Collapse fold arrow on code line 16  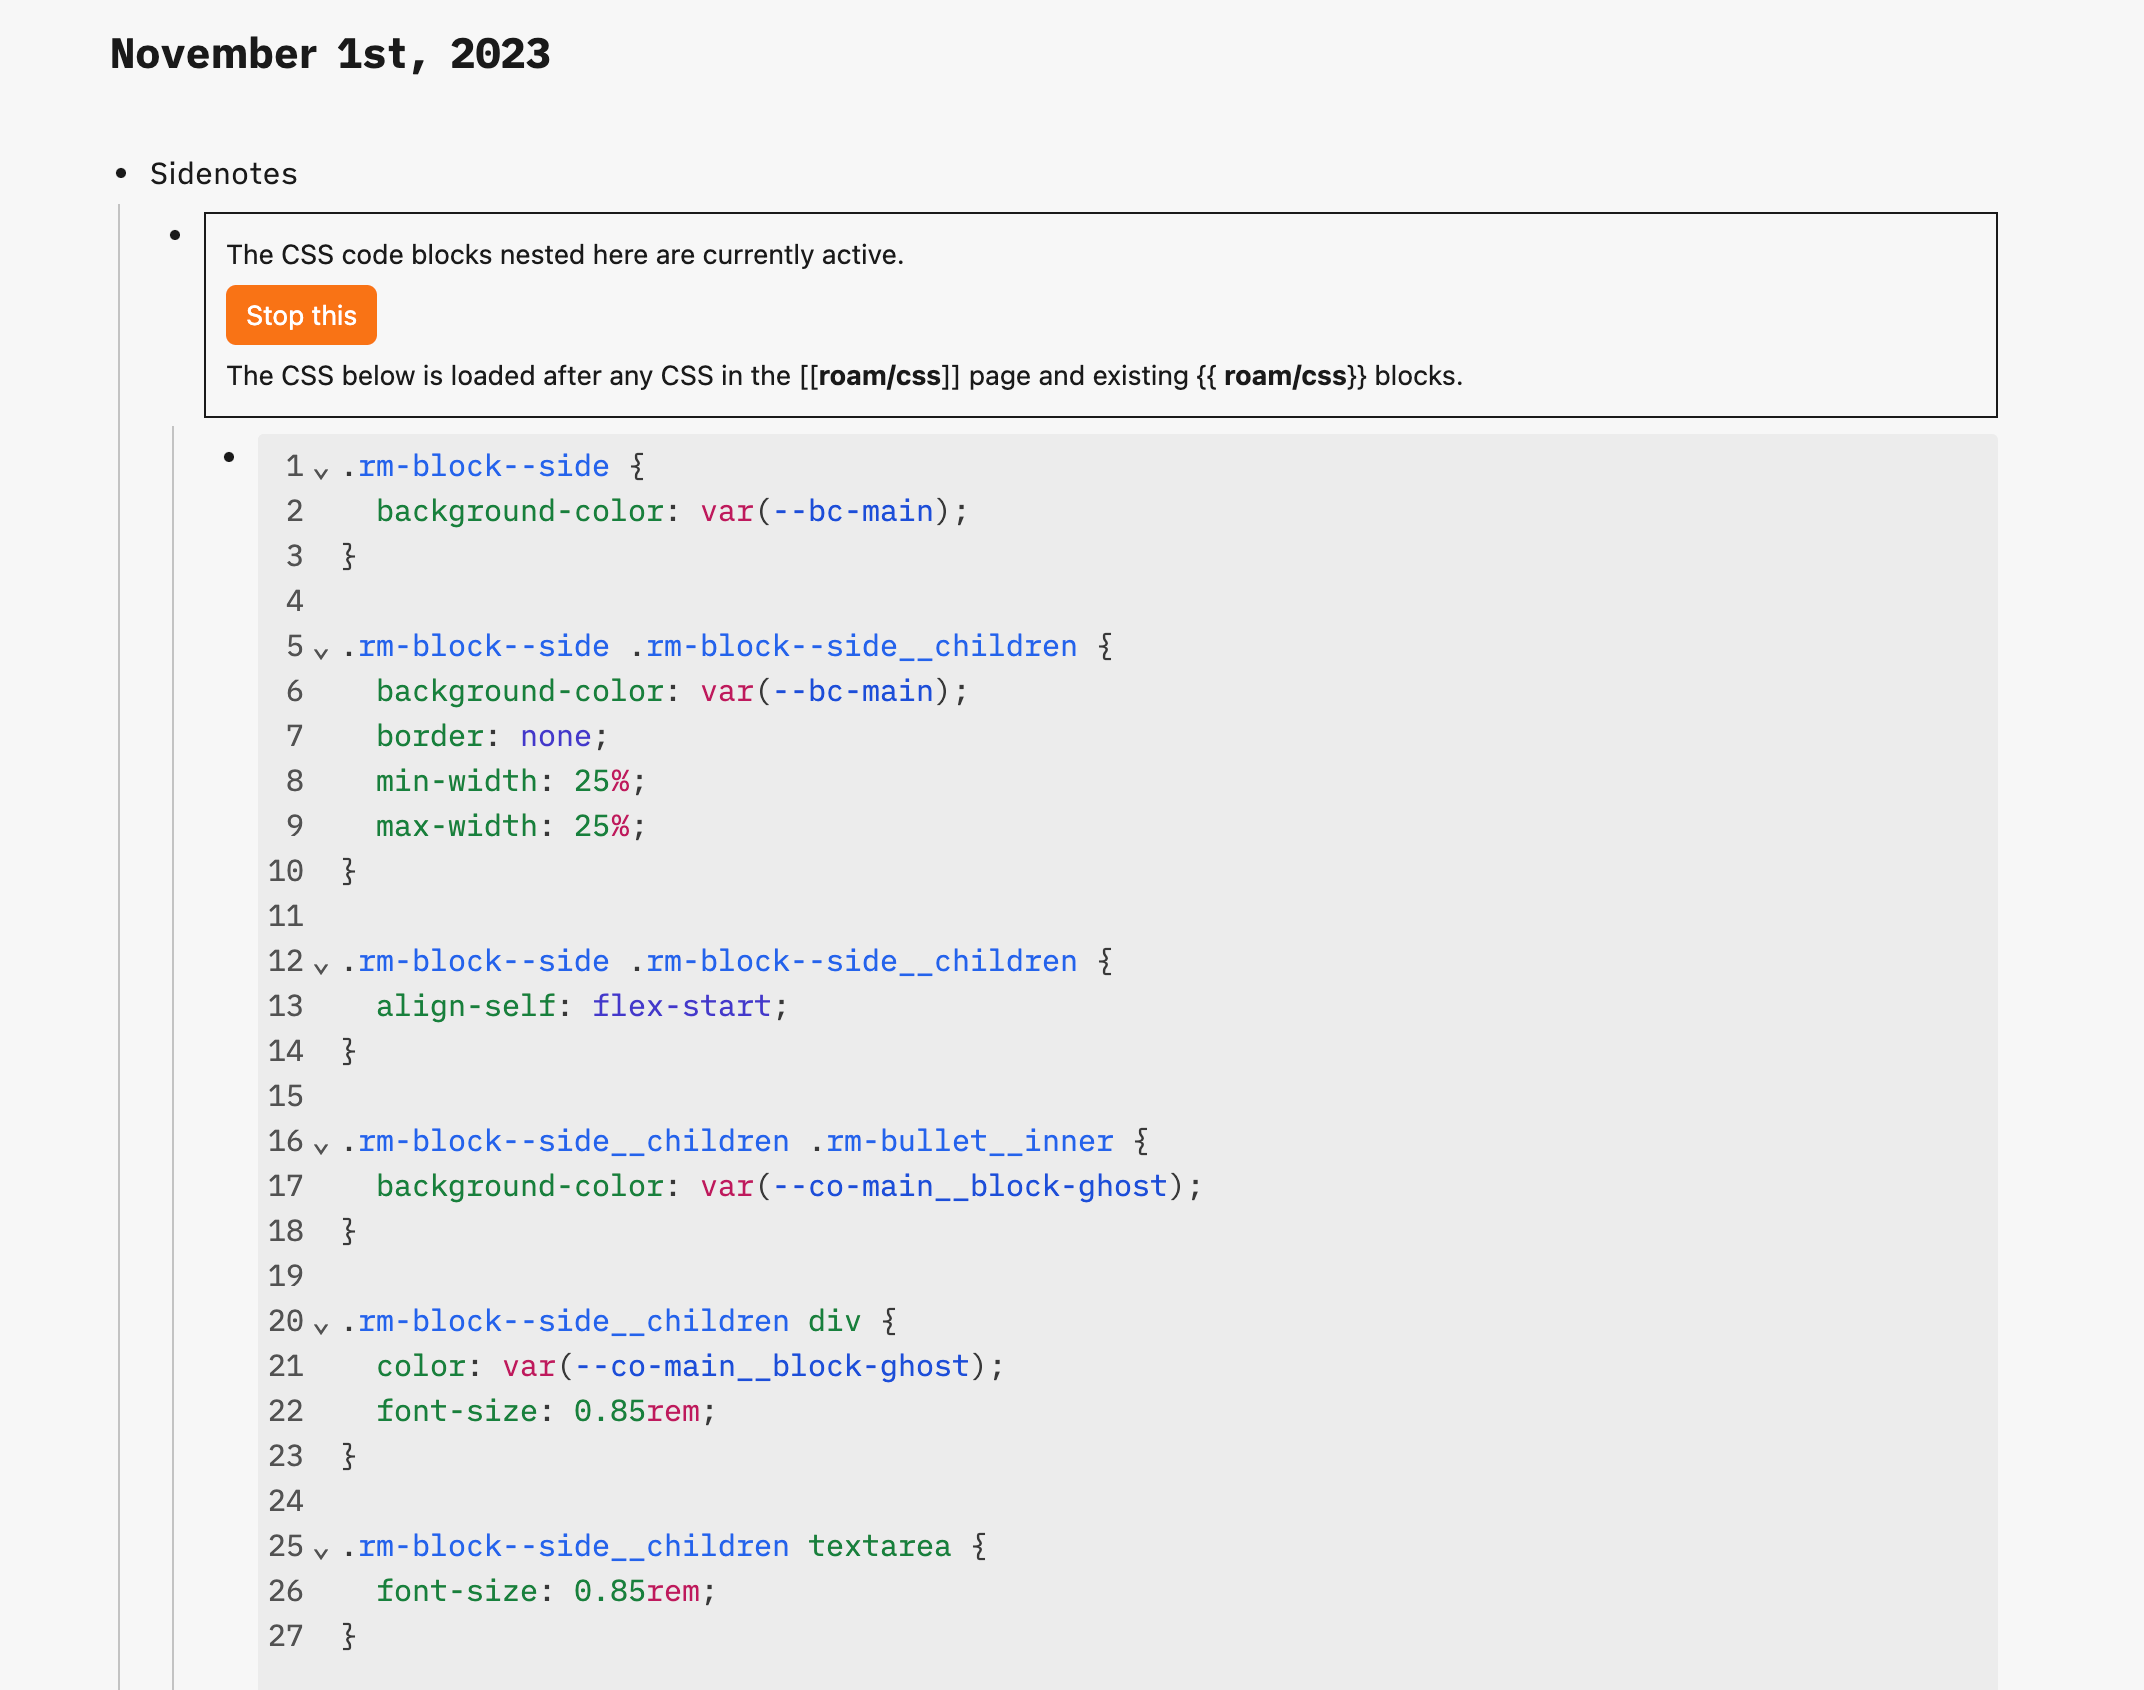[321, 1146]
